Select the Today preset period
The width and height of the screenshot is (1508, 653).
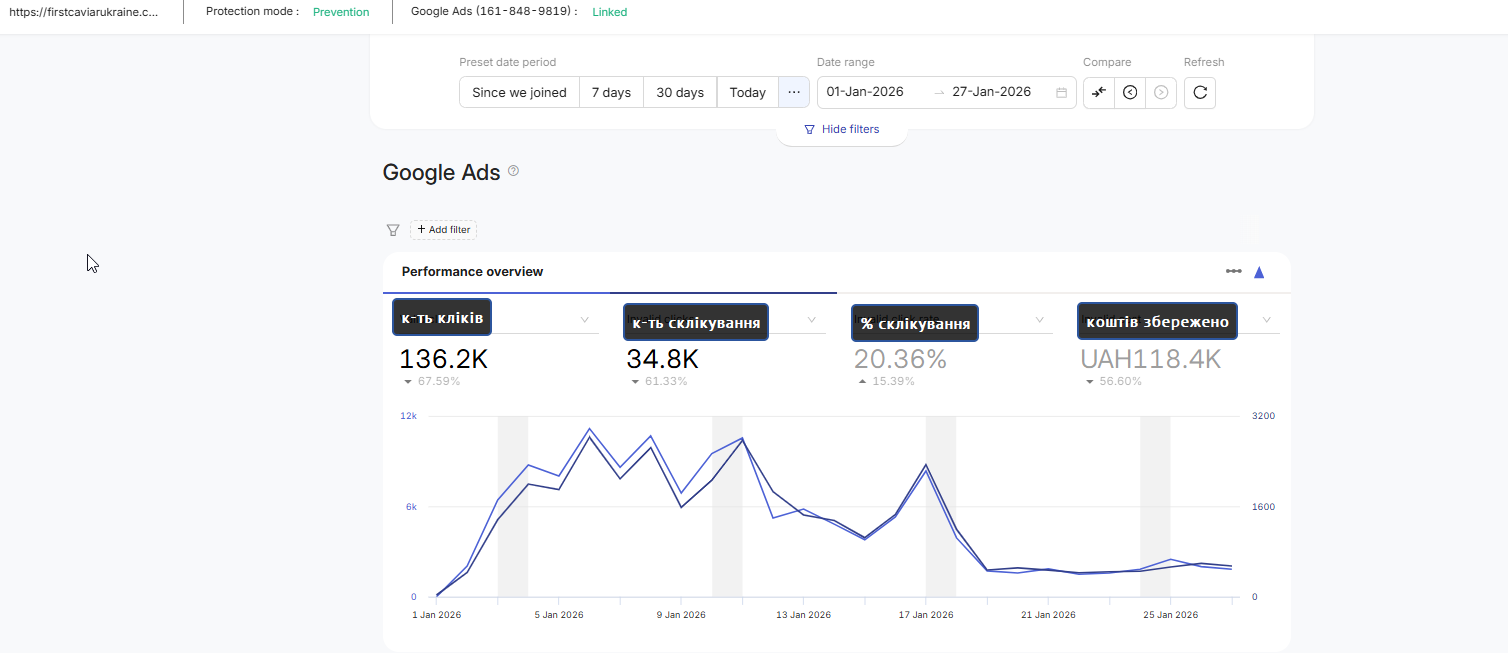pos(747,92)
